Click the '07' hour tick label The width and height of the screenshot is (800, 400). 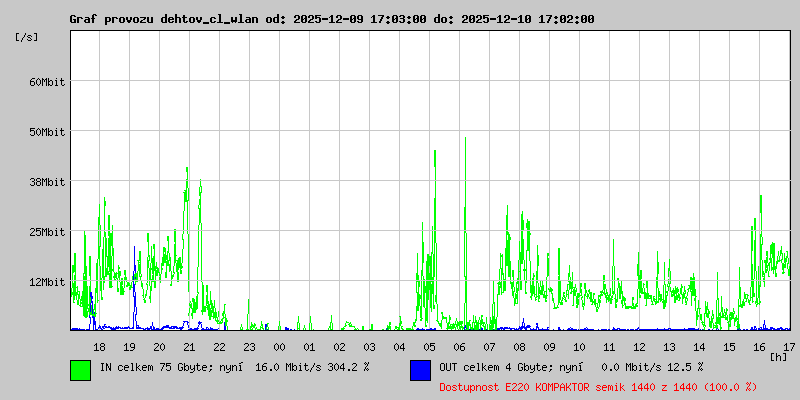coord(490,347)
